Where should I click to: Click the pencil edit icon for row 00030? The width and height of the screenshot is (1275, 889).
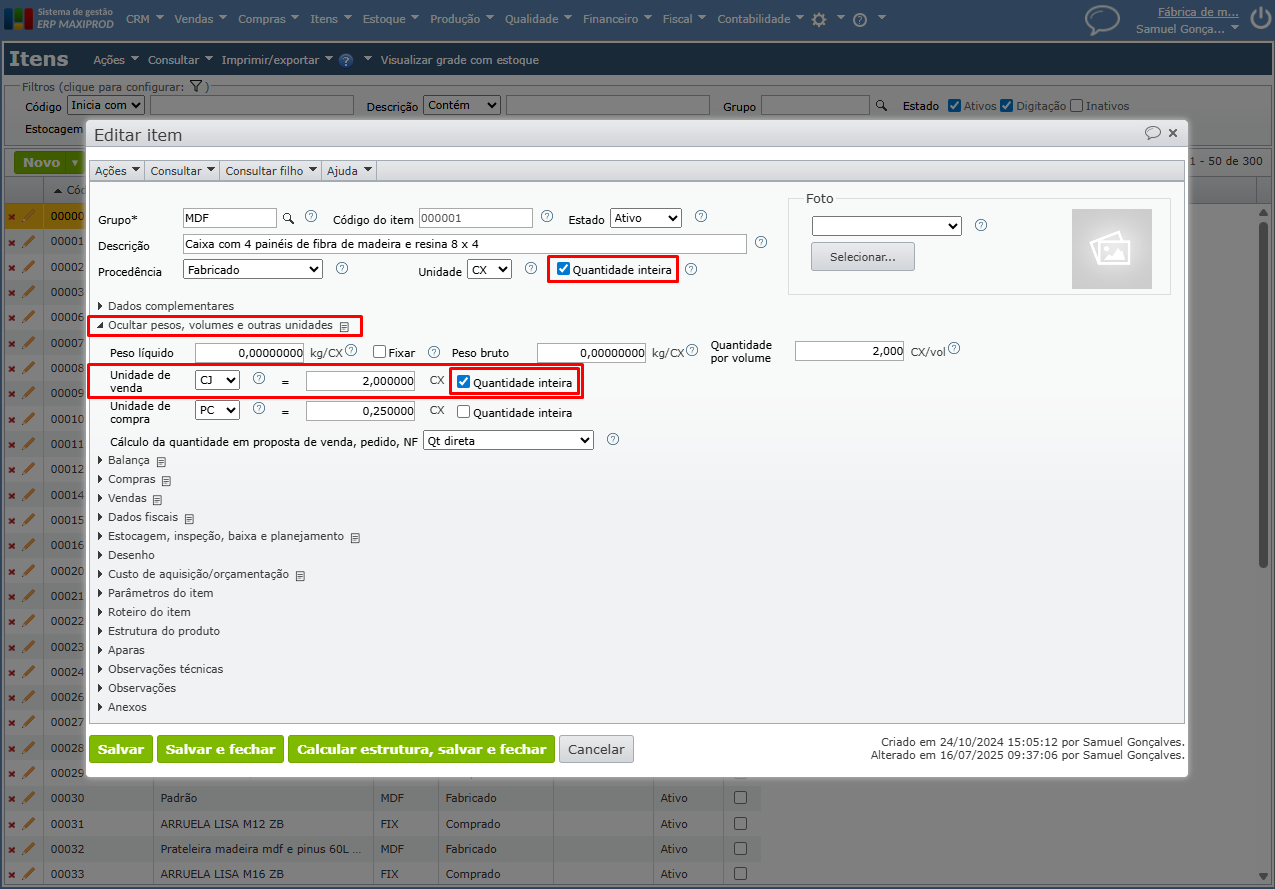pyautogui.click(x=29, y=798)
